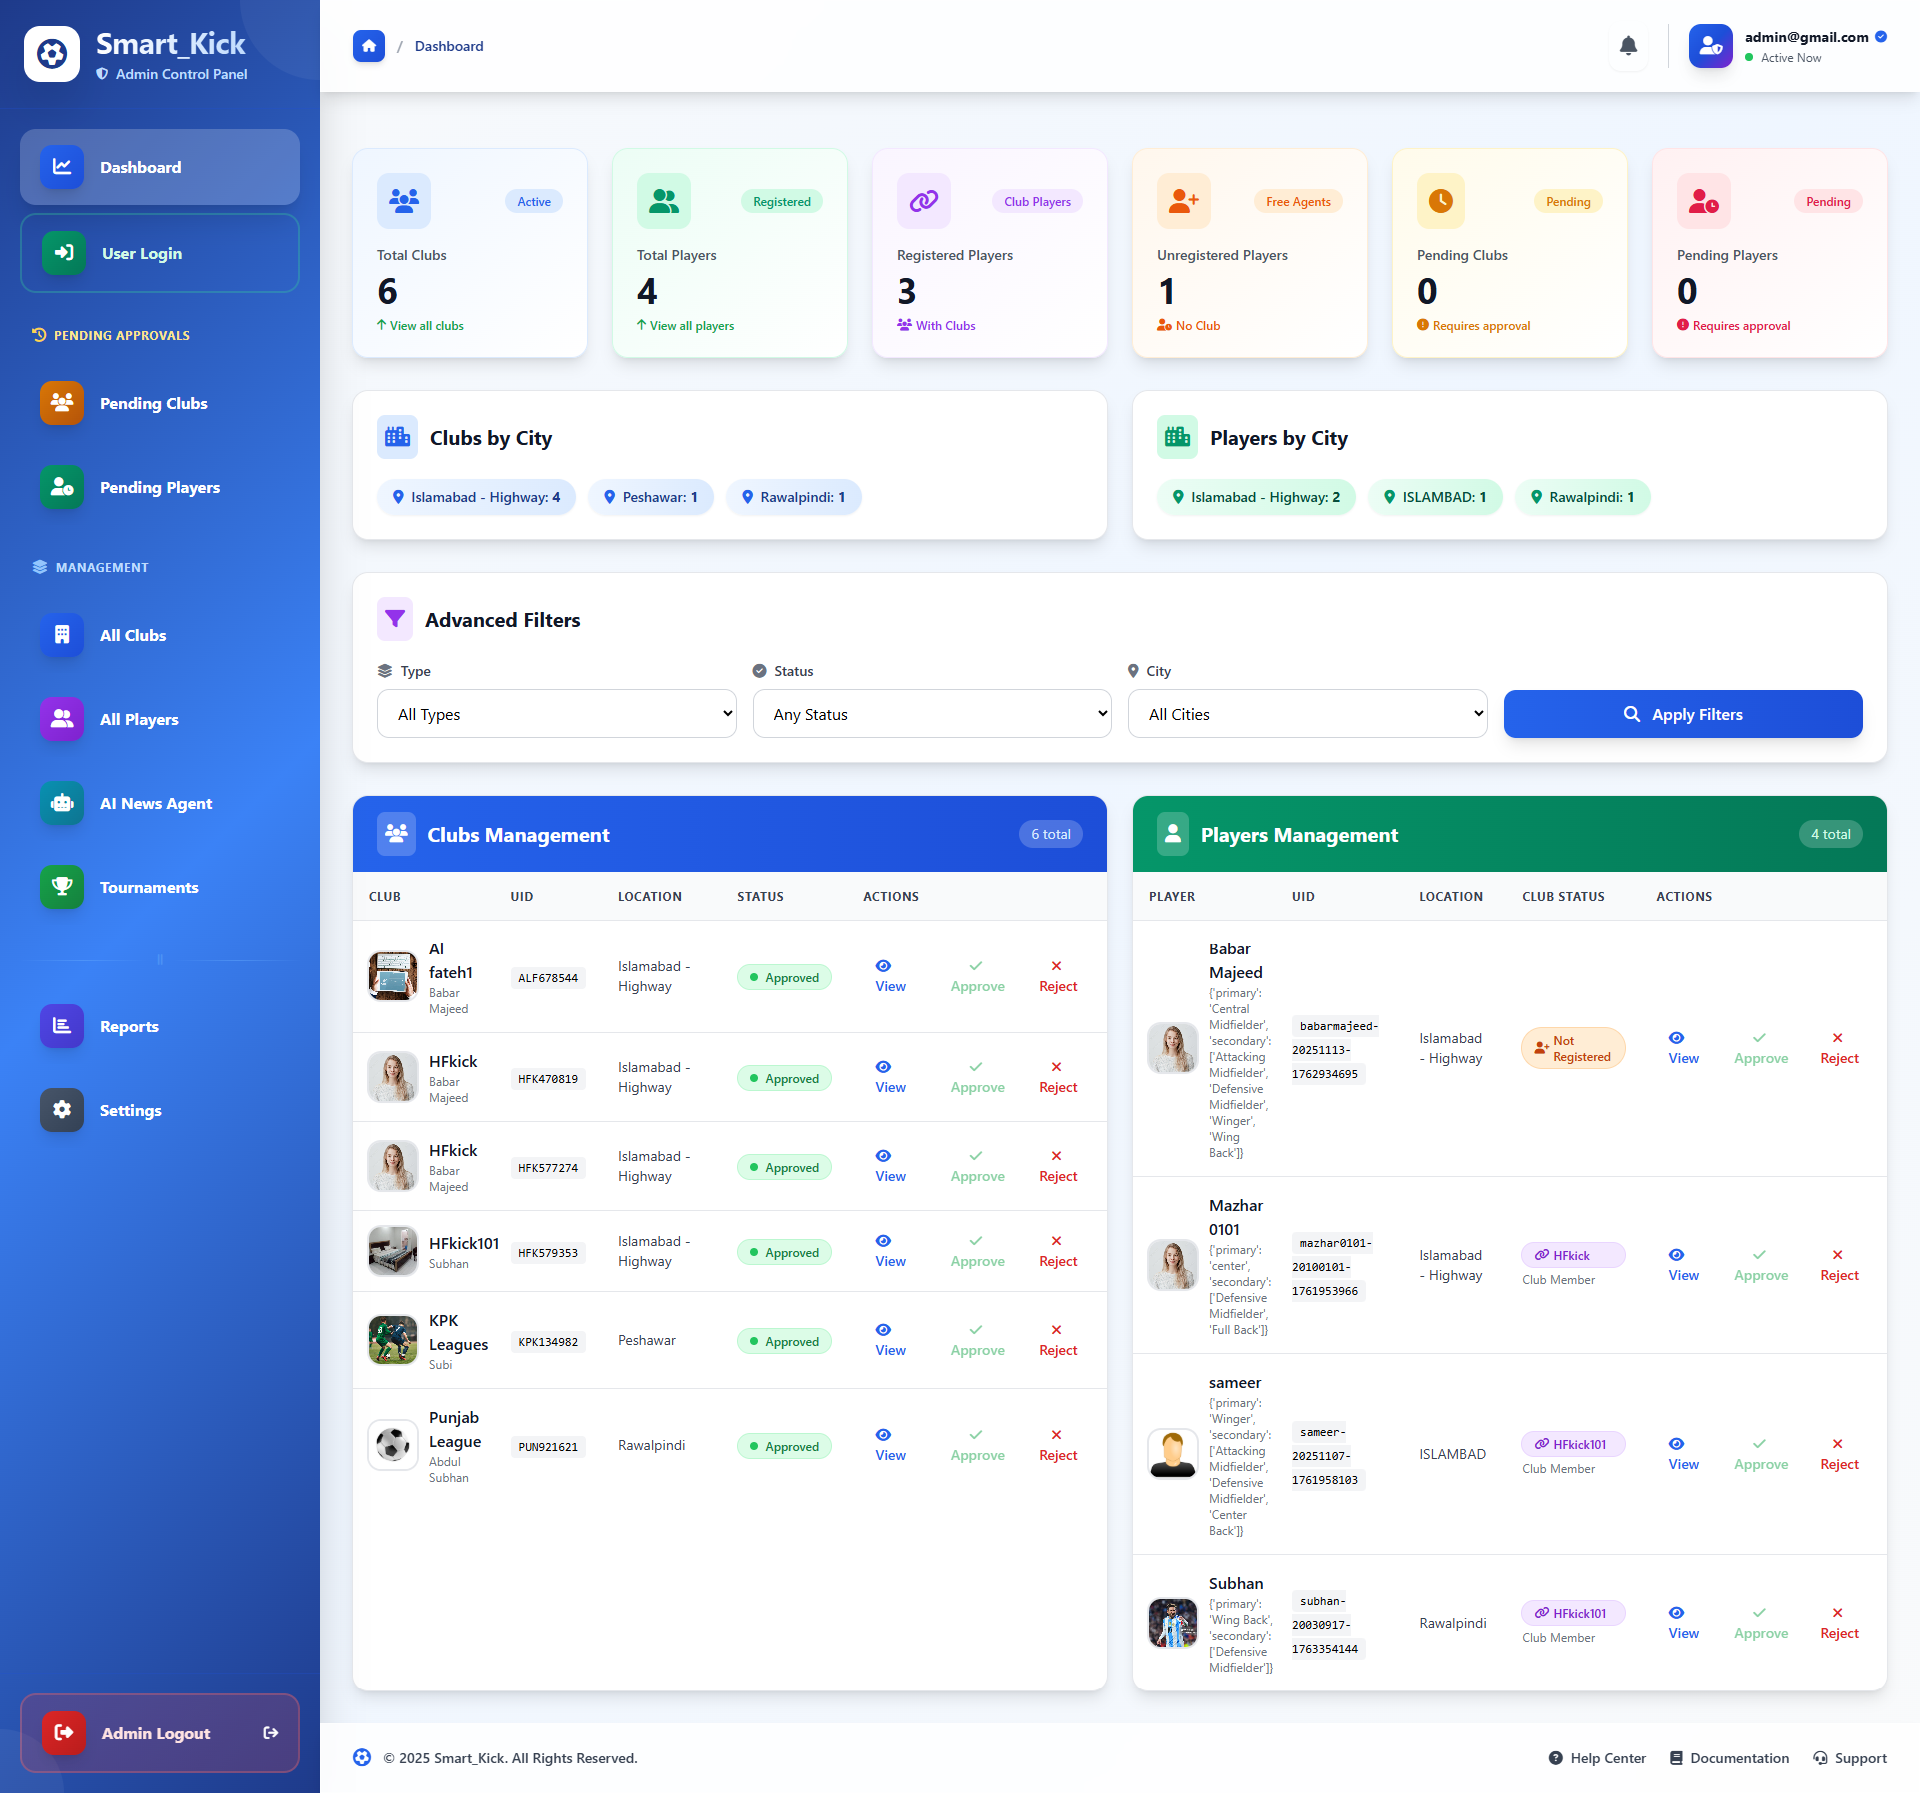Click the admin user avatar icon

[1710, 46]
